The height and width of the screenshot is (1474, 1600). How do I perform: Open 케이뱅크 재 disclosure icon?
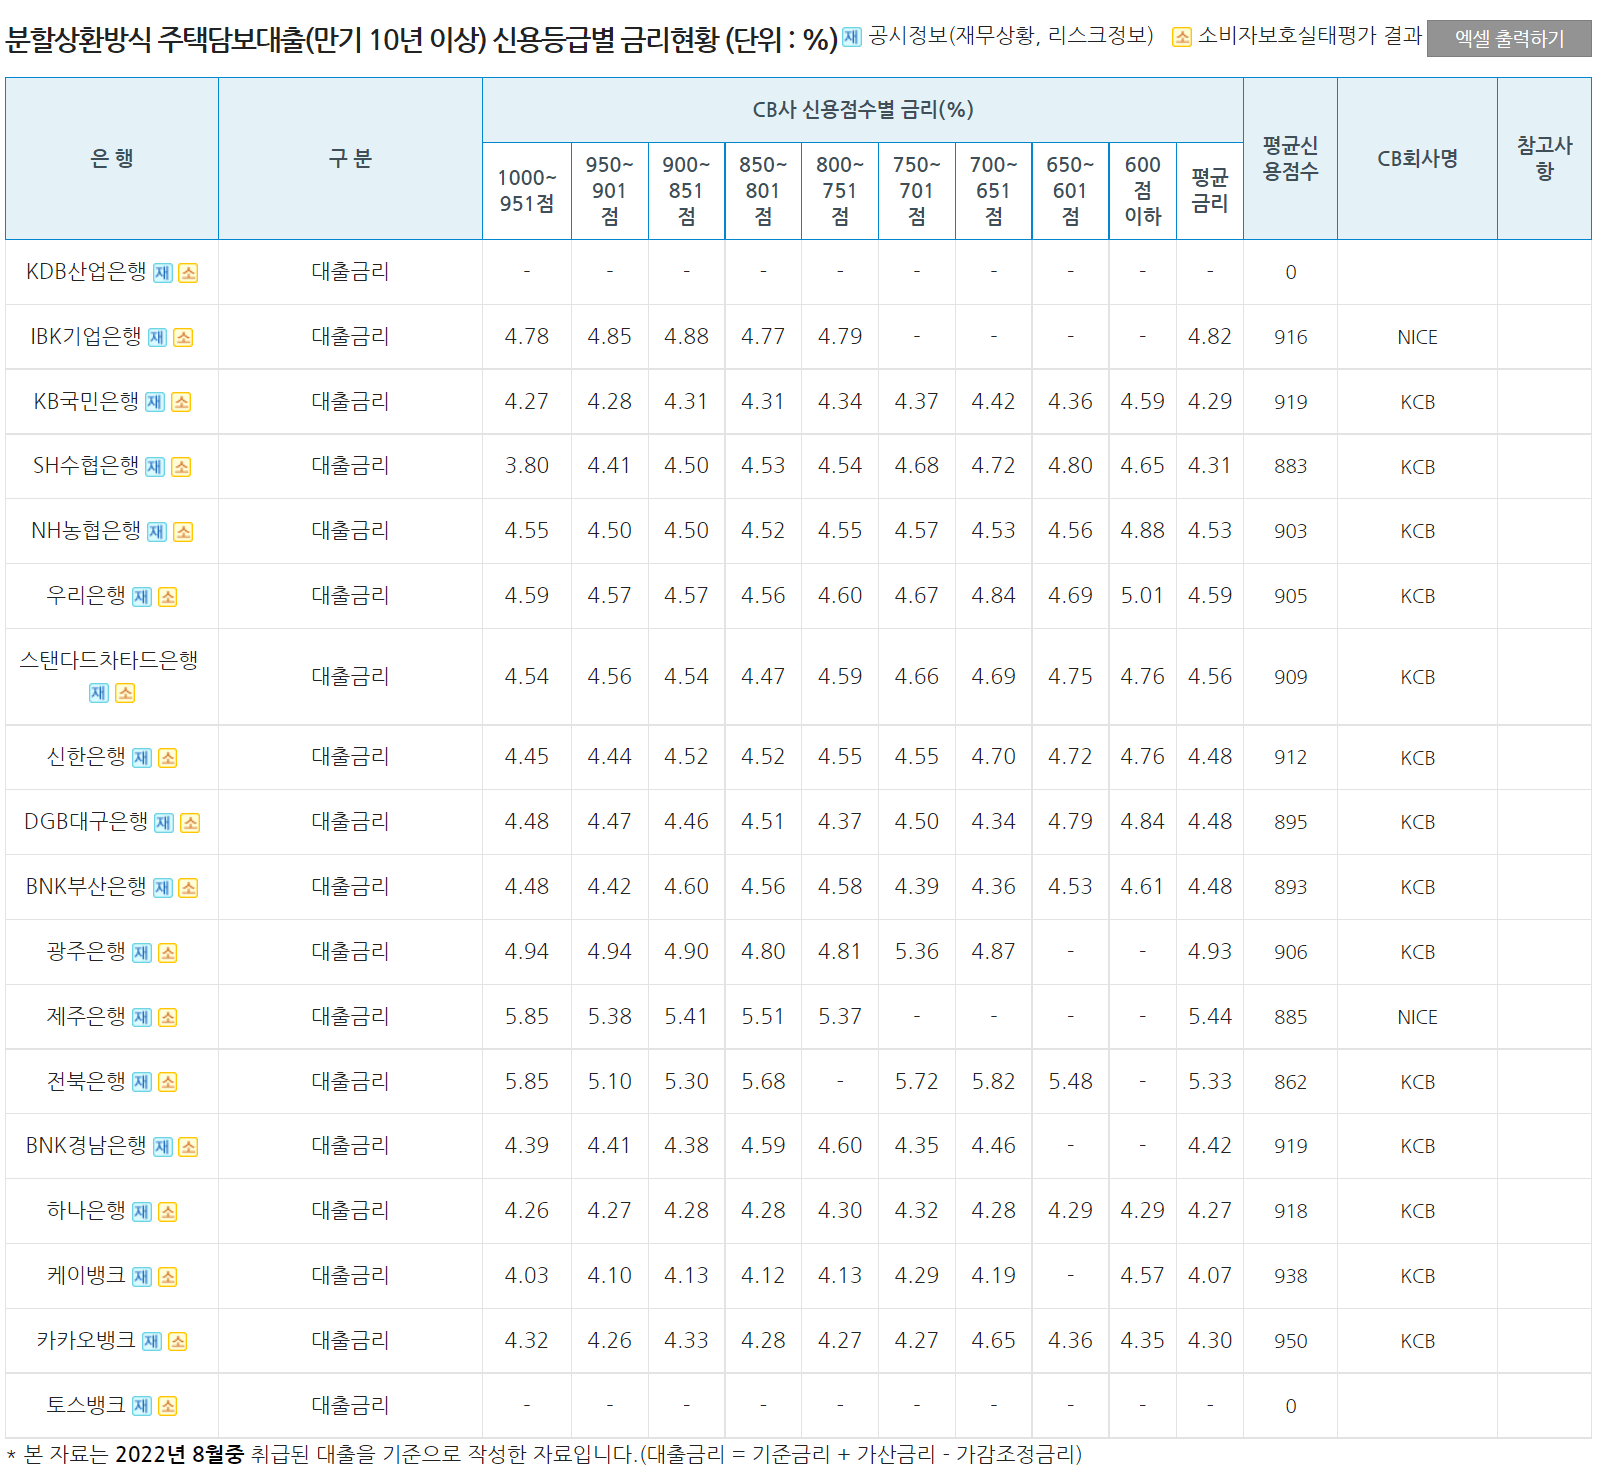point(142,1277)
